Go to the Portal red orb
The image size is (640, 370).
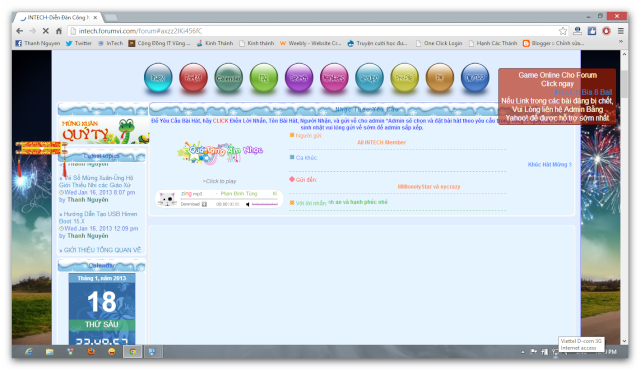tap(193, 77)
